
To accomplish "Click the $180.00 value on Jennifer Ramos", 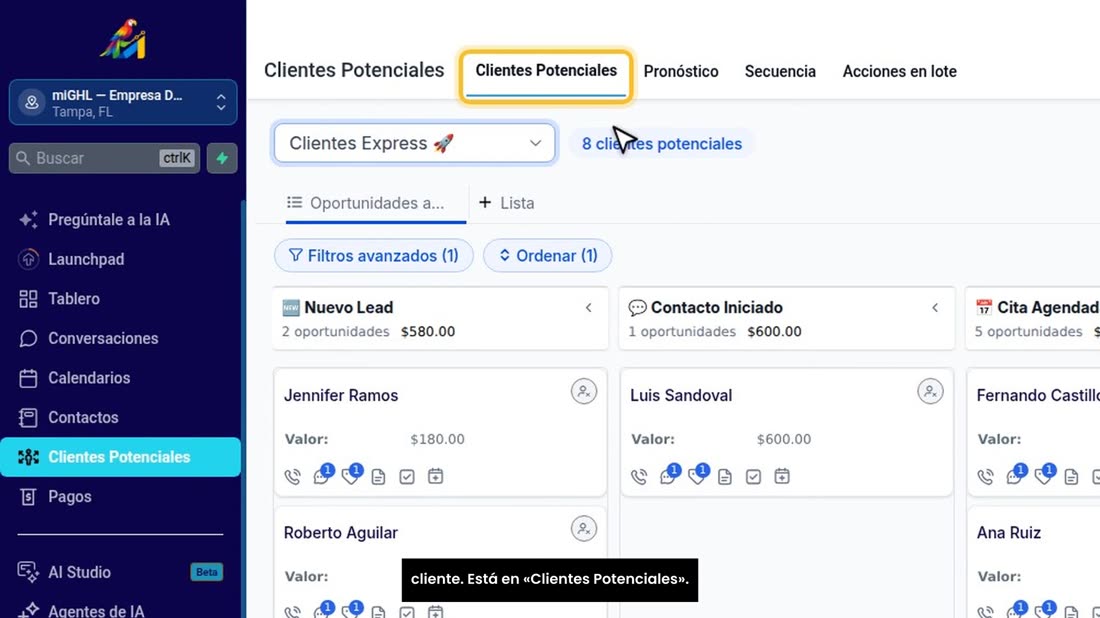I will coord(437,439).
